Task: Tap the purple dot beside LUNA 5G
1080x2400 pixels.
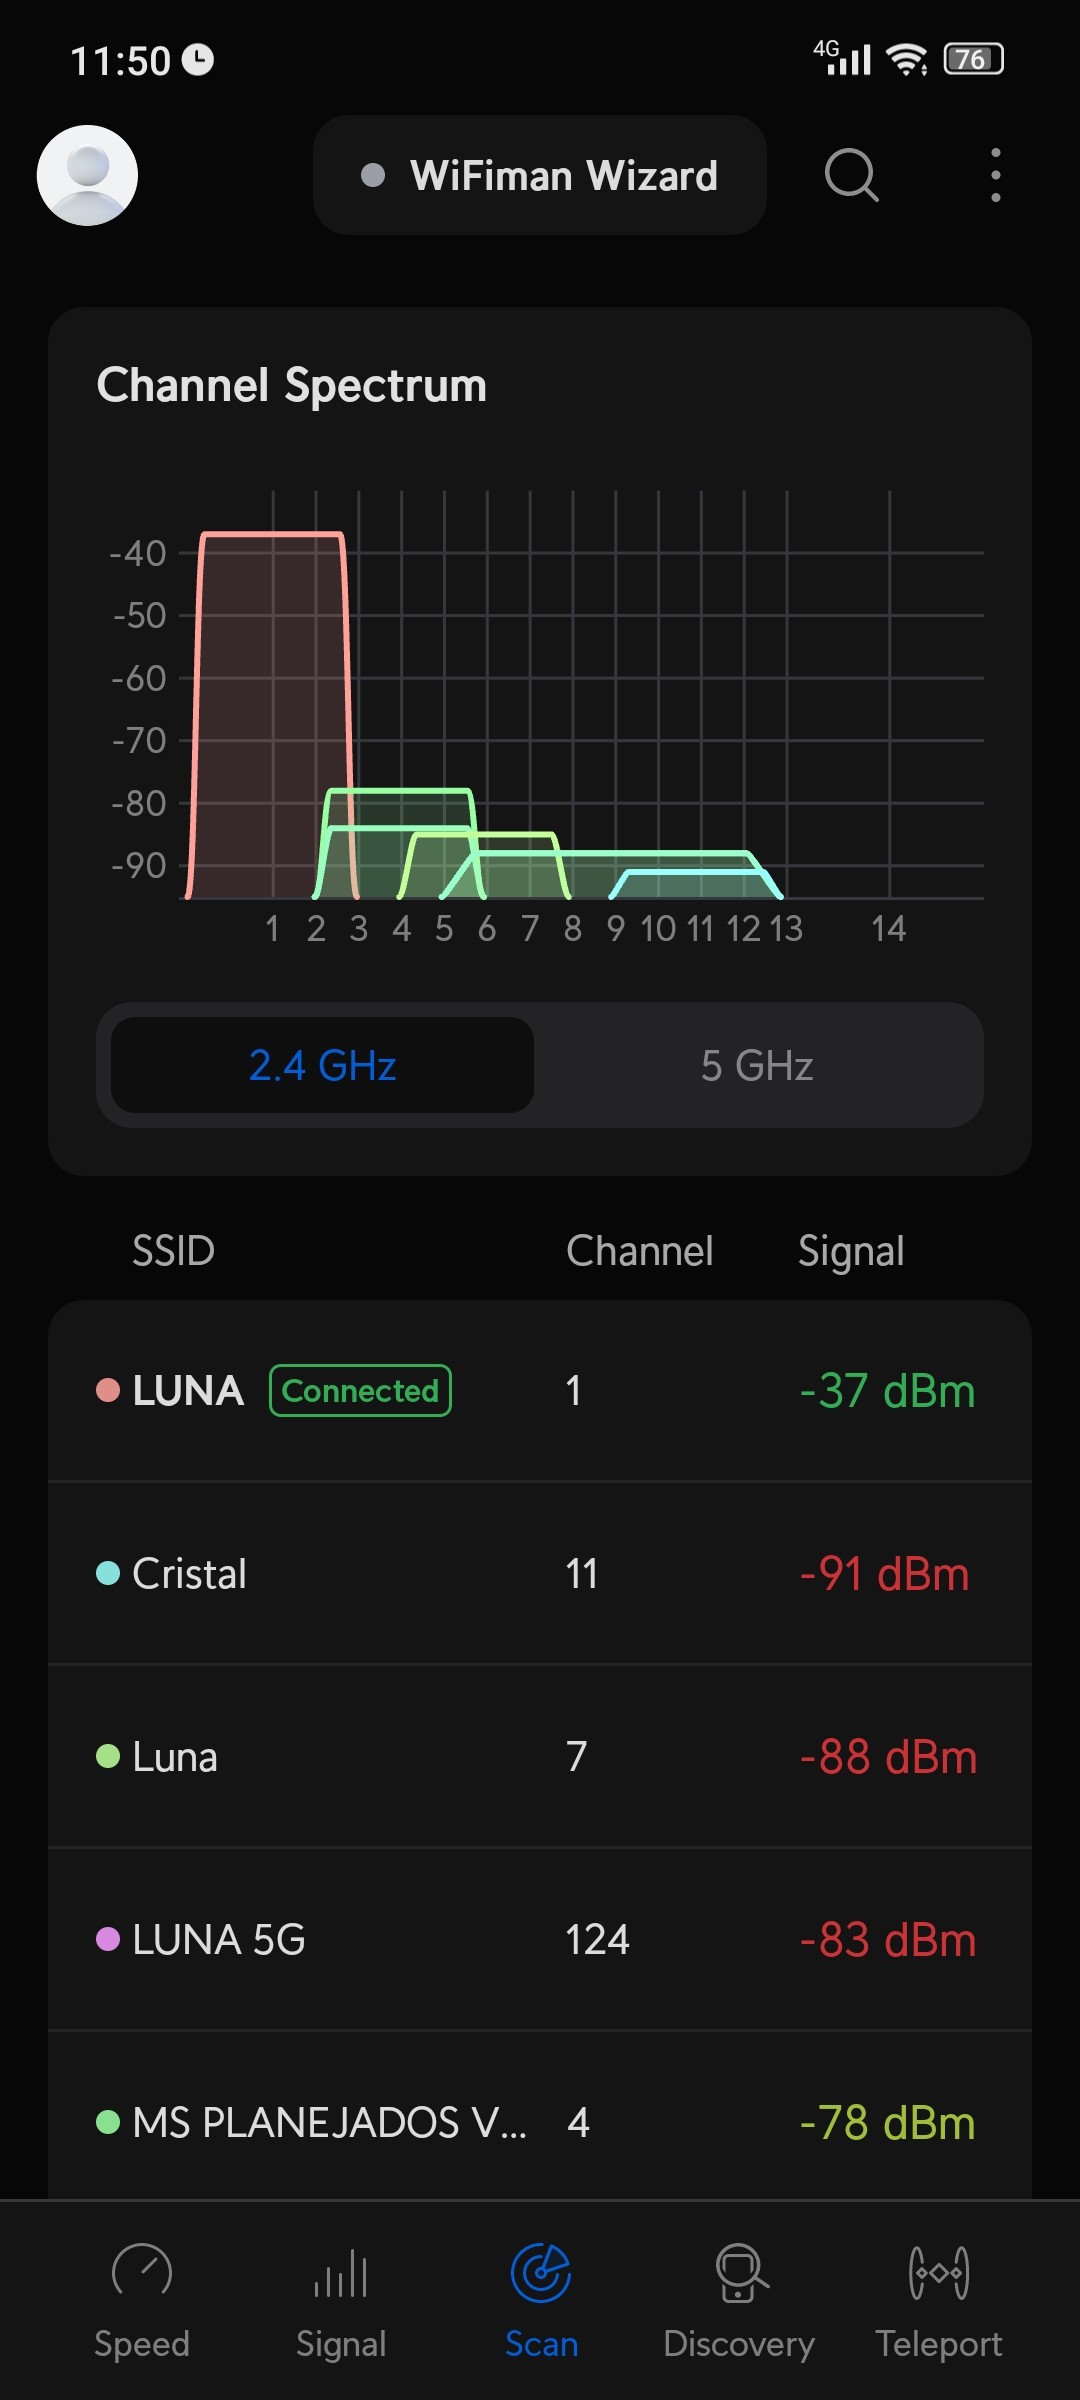Action: [x=108, y=1940]
